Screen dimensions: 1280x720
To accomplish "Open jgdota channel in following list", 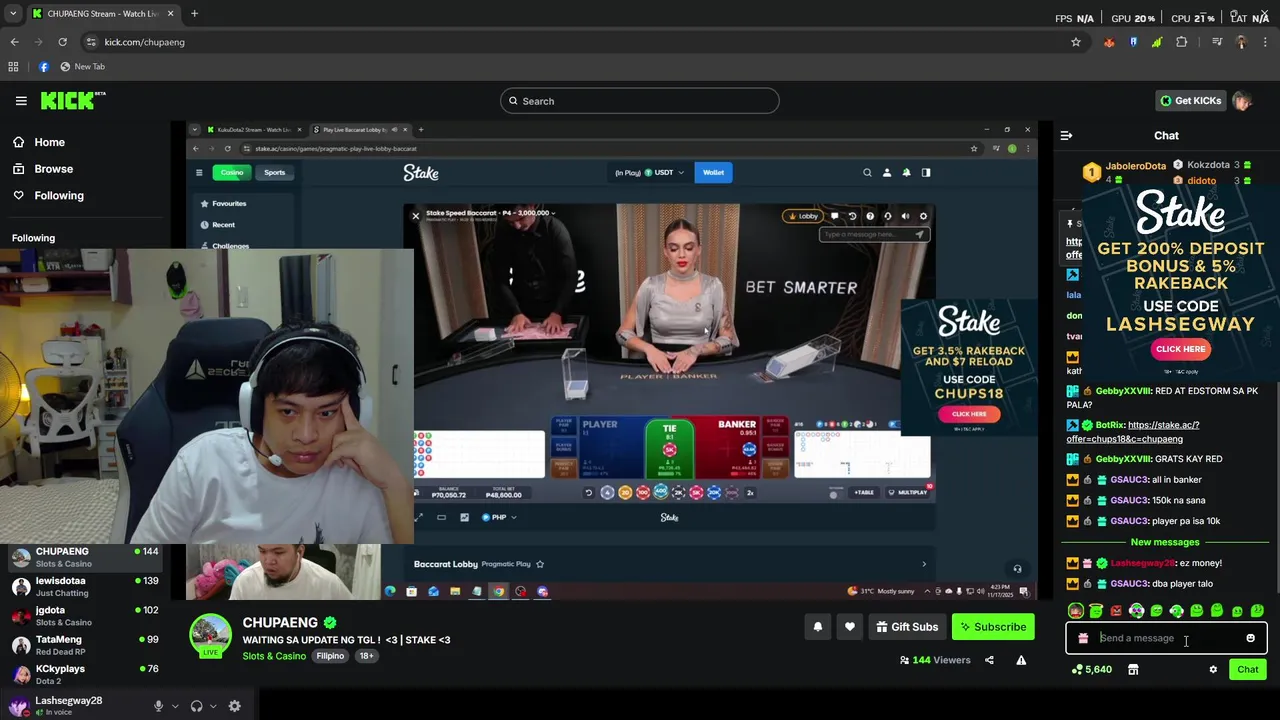I will click(85, 616).
